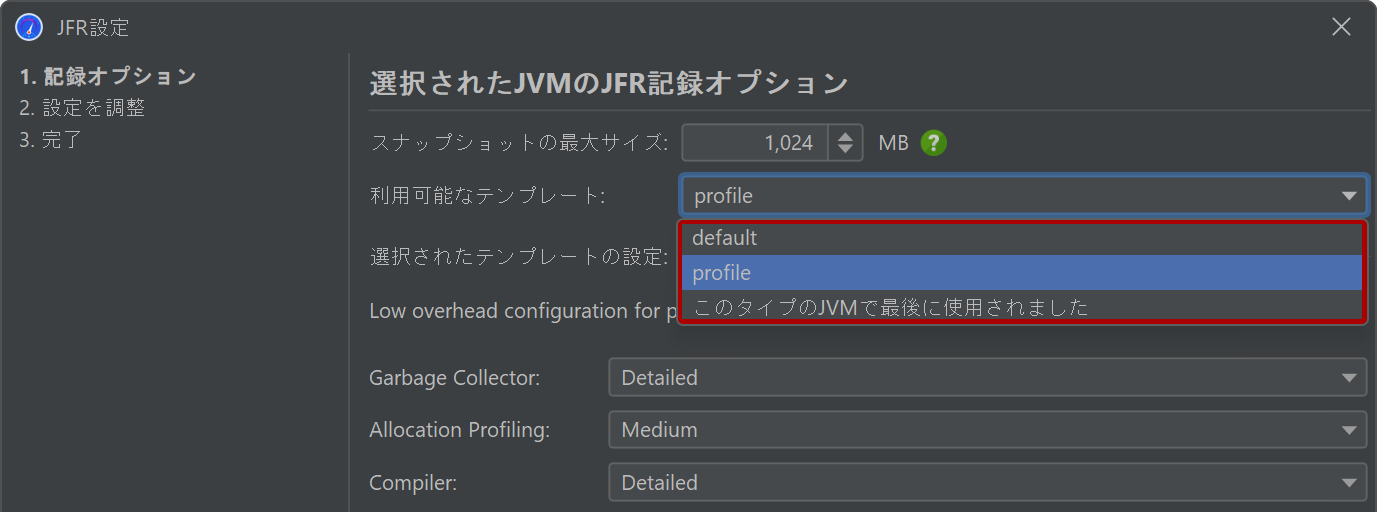This screenshot has height=512, width=1377.
Task: Click the snapshot size field showing 1,024
Action: coord(756,143)
